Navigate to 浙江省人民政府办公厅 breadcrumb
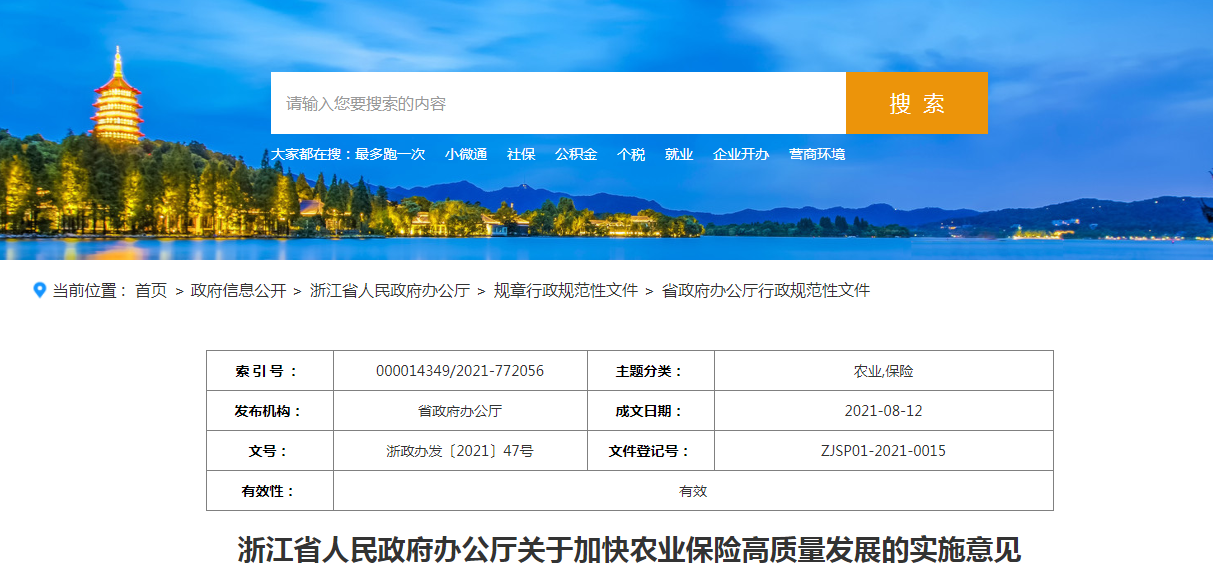 pyautogui.click(x=390, y=291)
